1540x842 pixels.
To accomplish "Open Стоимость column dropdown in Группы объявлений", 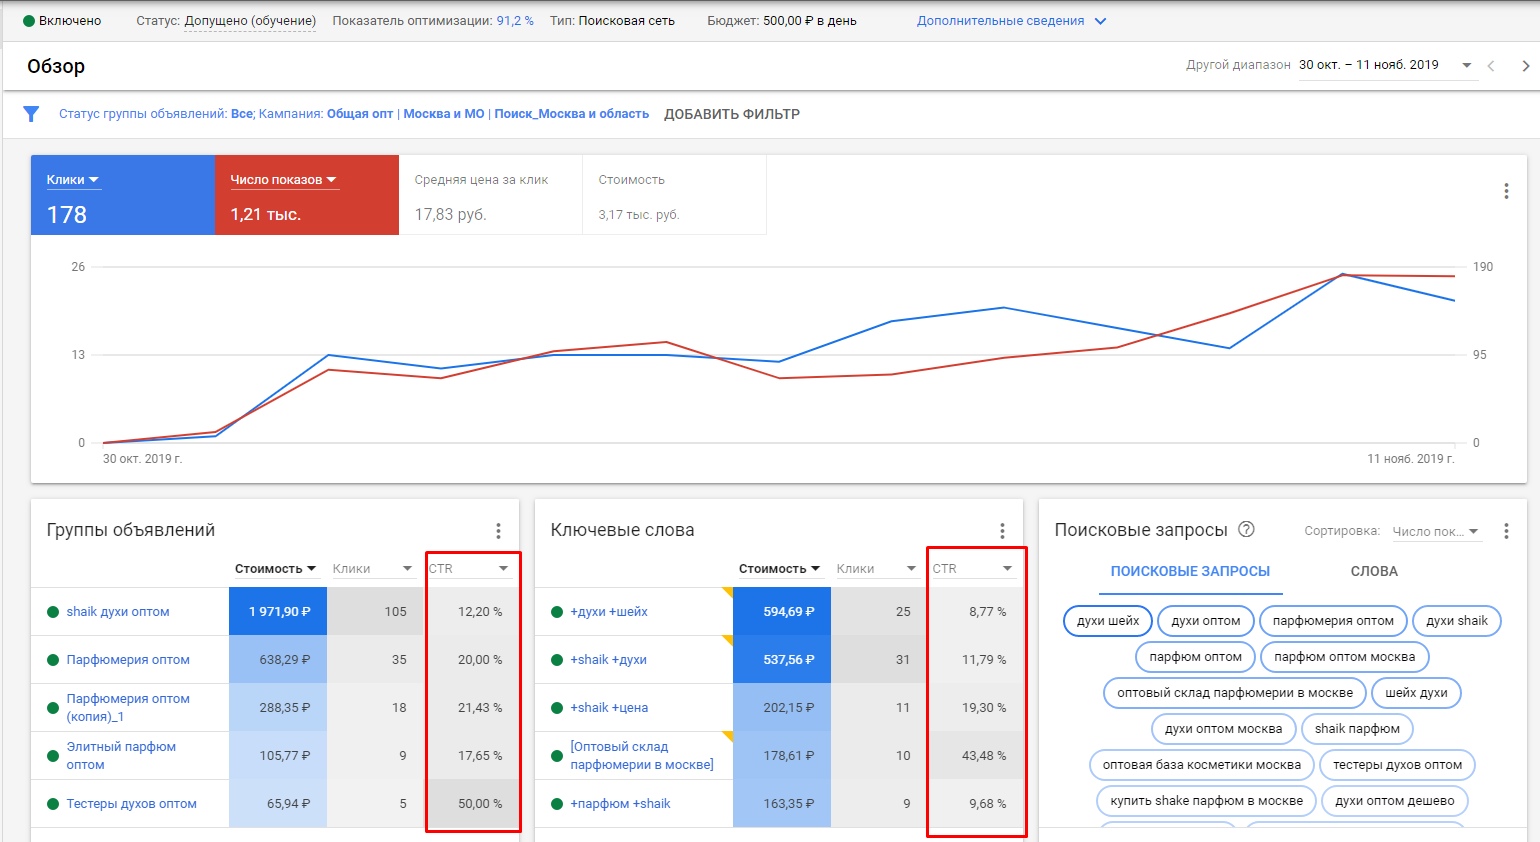I will pyautogui.click(x=275, y=569).
